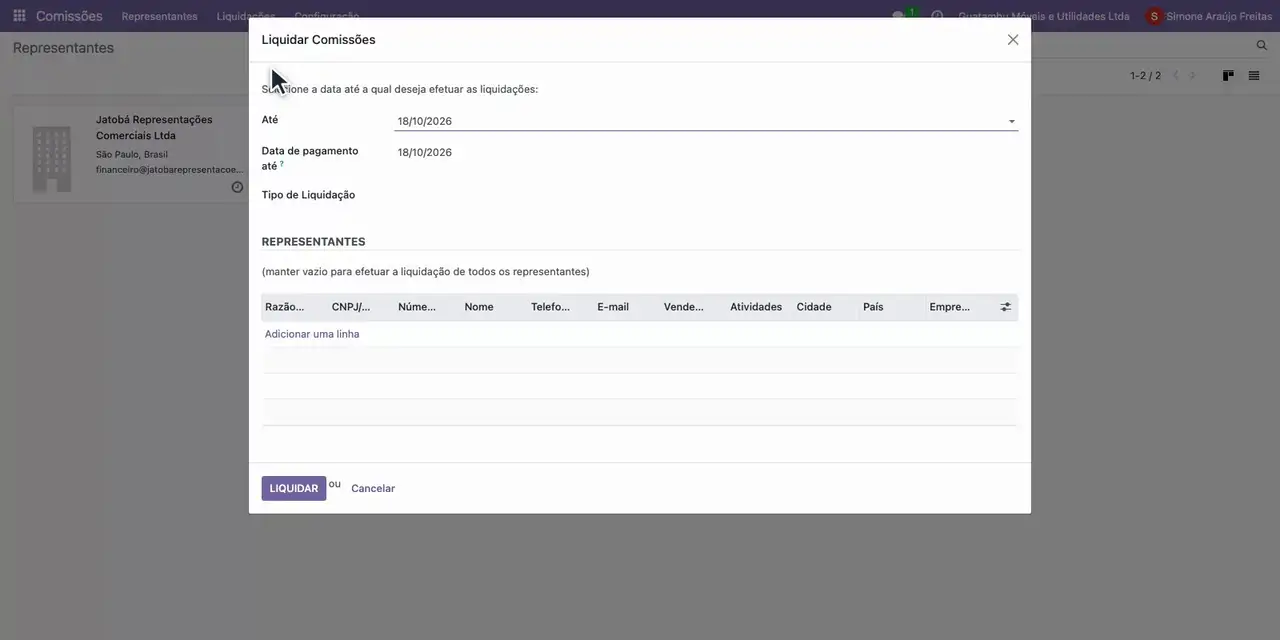Go to Comissões app home
1280x640 pixels.
click(69, 16)
